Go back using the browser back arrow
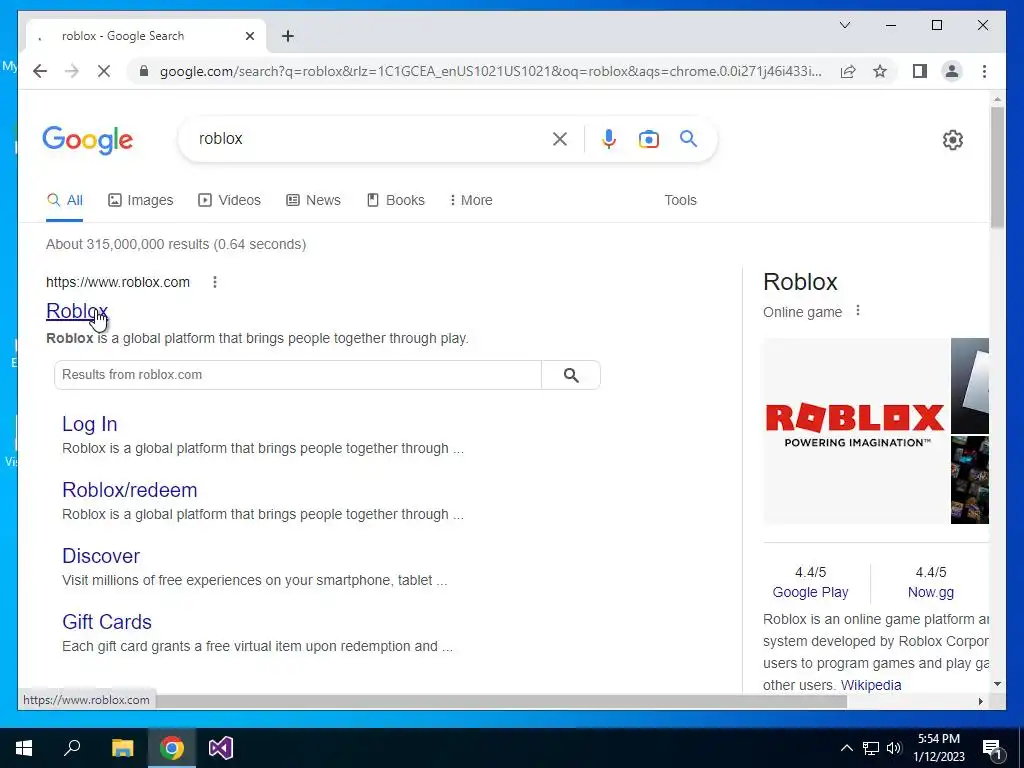This screenshot has height=768, width=1024. [40, 71]
